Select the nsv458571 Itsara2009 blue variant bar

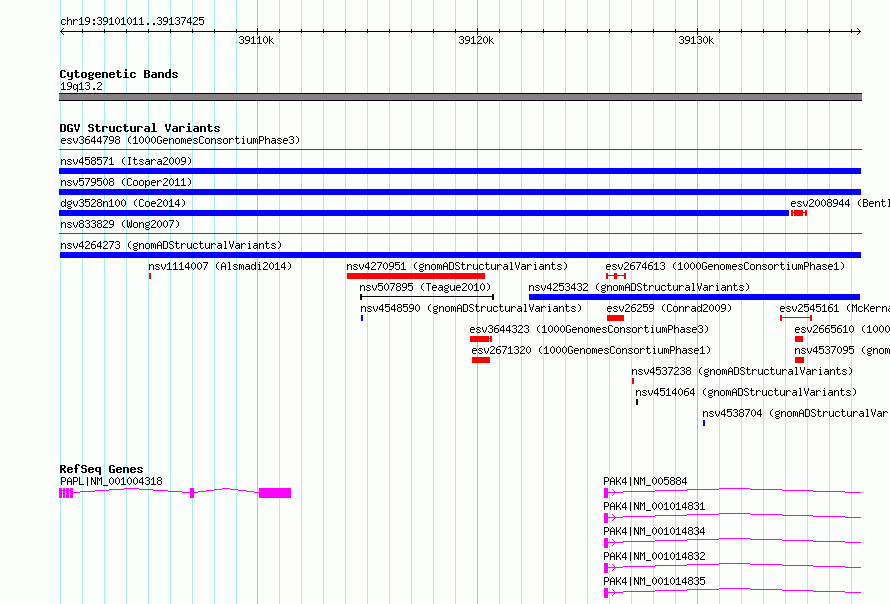460,171
